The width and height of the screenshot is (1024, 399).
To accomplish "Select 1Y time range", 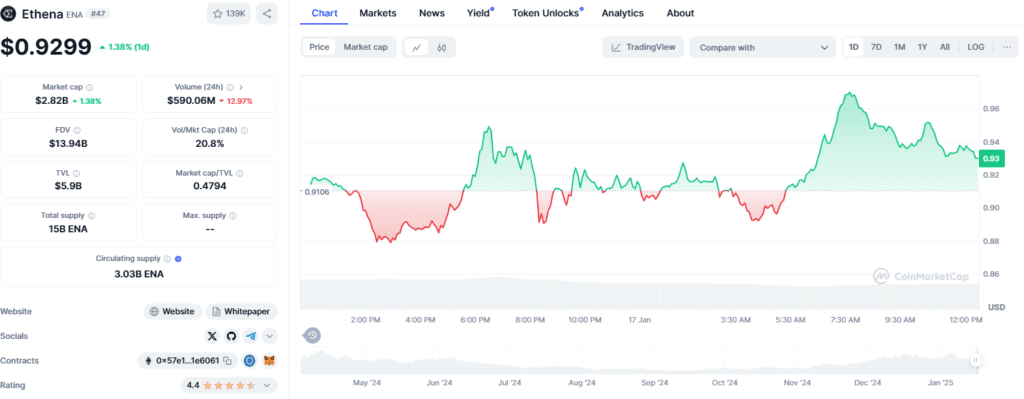I will [x=922, y=47].
